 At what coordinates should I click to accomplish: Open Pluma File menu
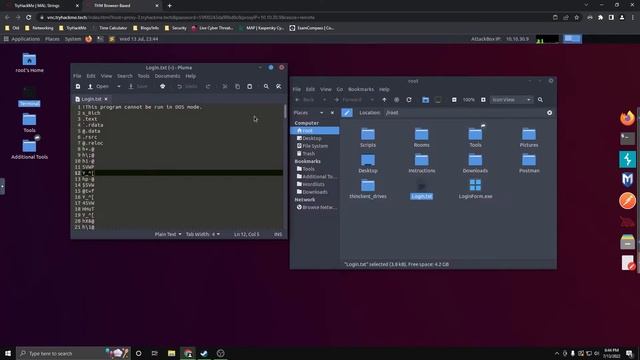(77, 76)
